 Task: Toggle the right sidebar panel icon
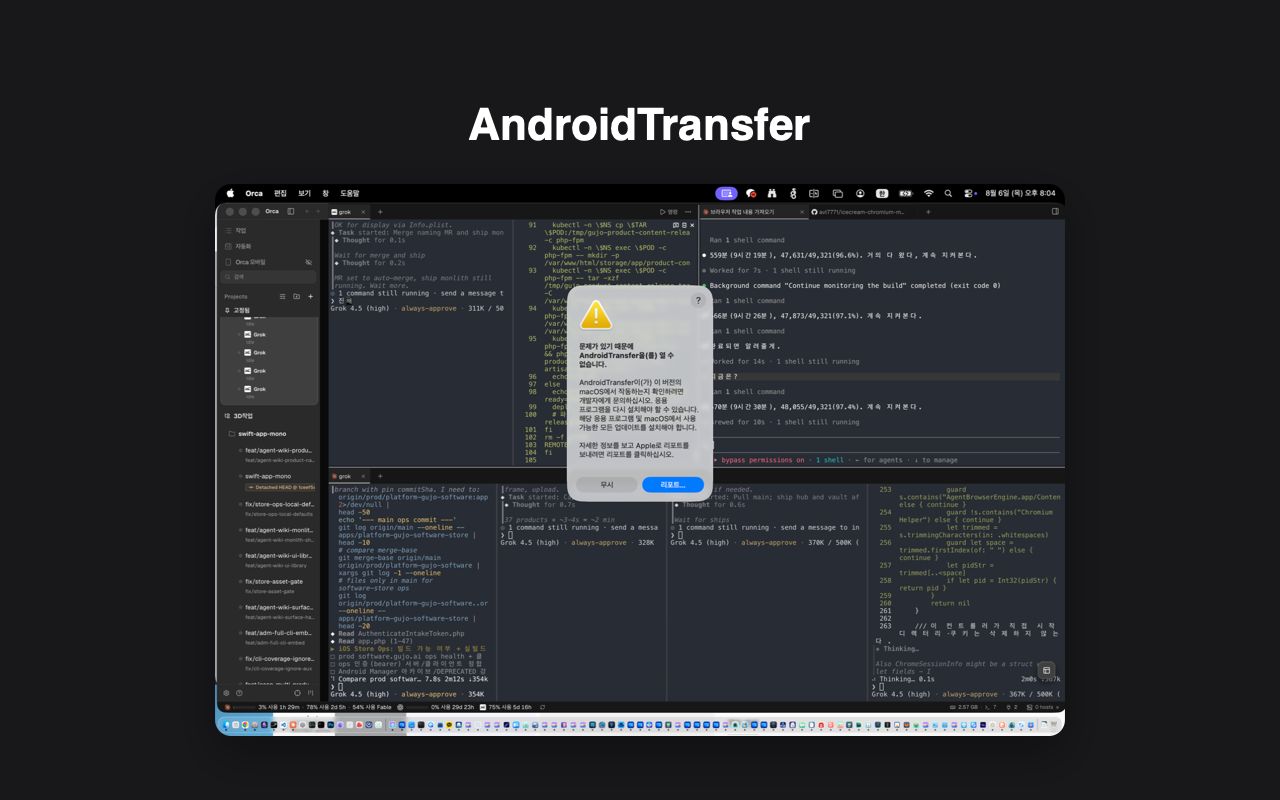click(x=1054, y=212)
